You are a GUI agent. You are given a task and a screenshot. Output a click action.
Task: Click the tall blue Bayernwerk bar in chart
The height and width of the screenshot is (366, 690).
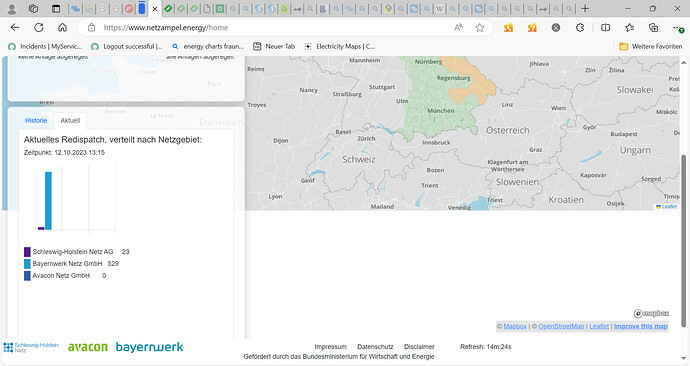click(x=48, y=201)
